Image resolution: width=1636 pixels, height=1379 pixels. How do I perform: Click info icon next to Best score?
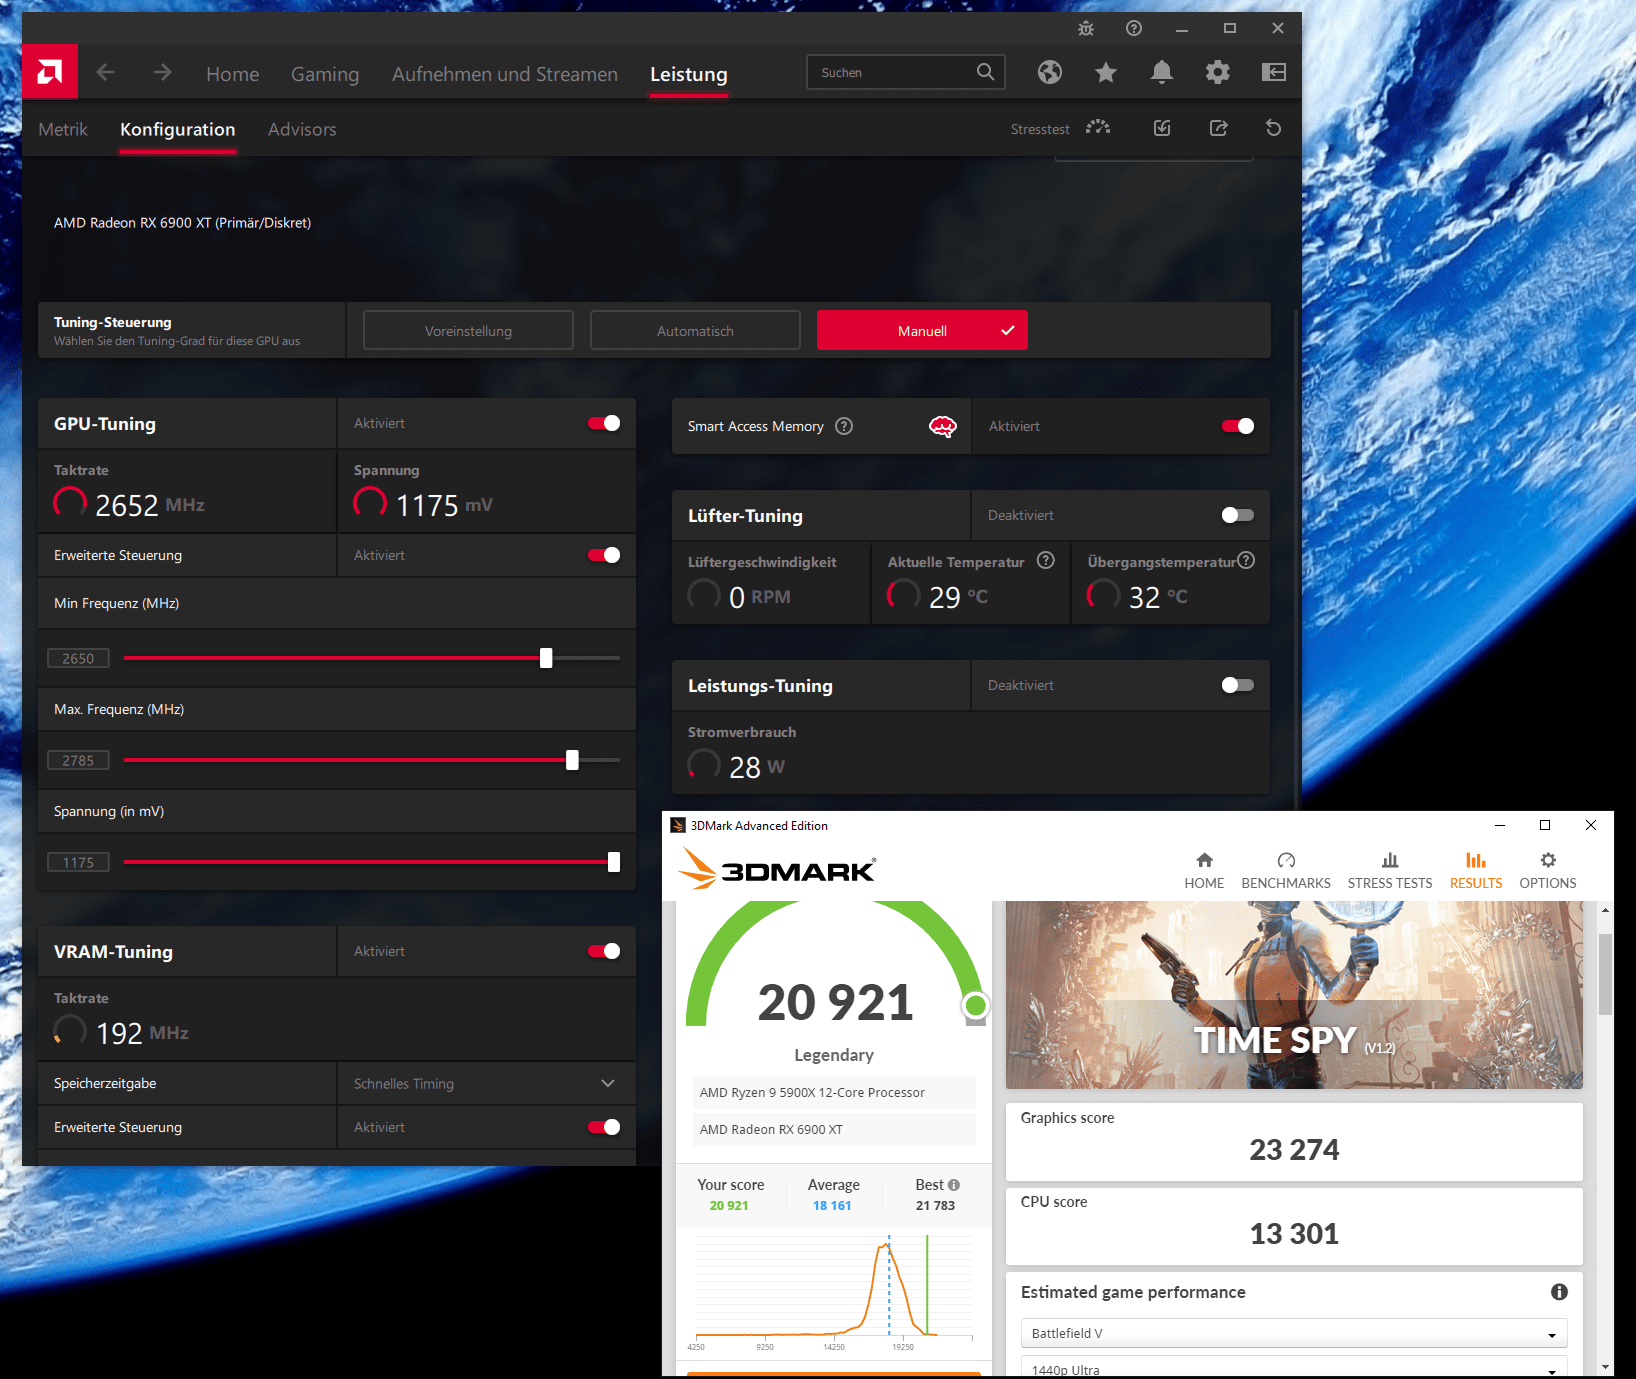point(954,1185)
